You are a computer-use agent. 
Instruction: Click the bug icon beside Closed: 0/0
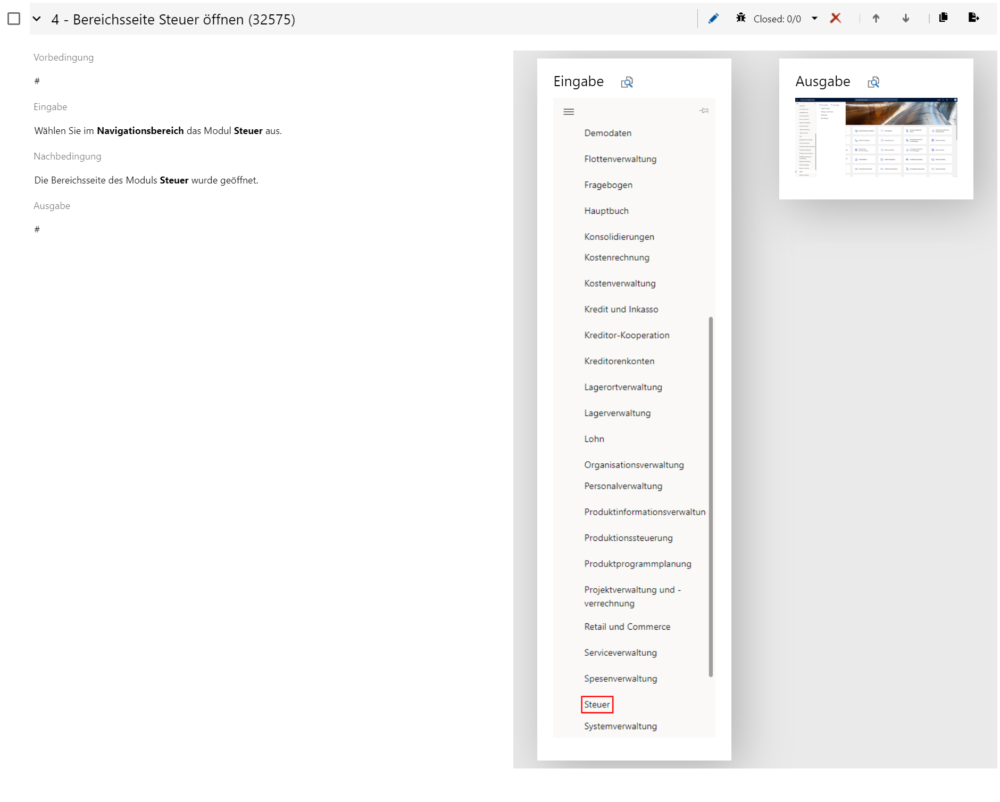pyautogui.click(x=741, y=19)
